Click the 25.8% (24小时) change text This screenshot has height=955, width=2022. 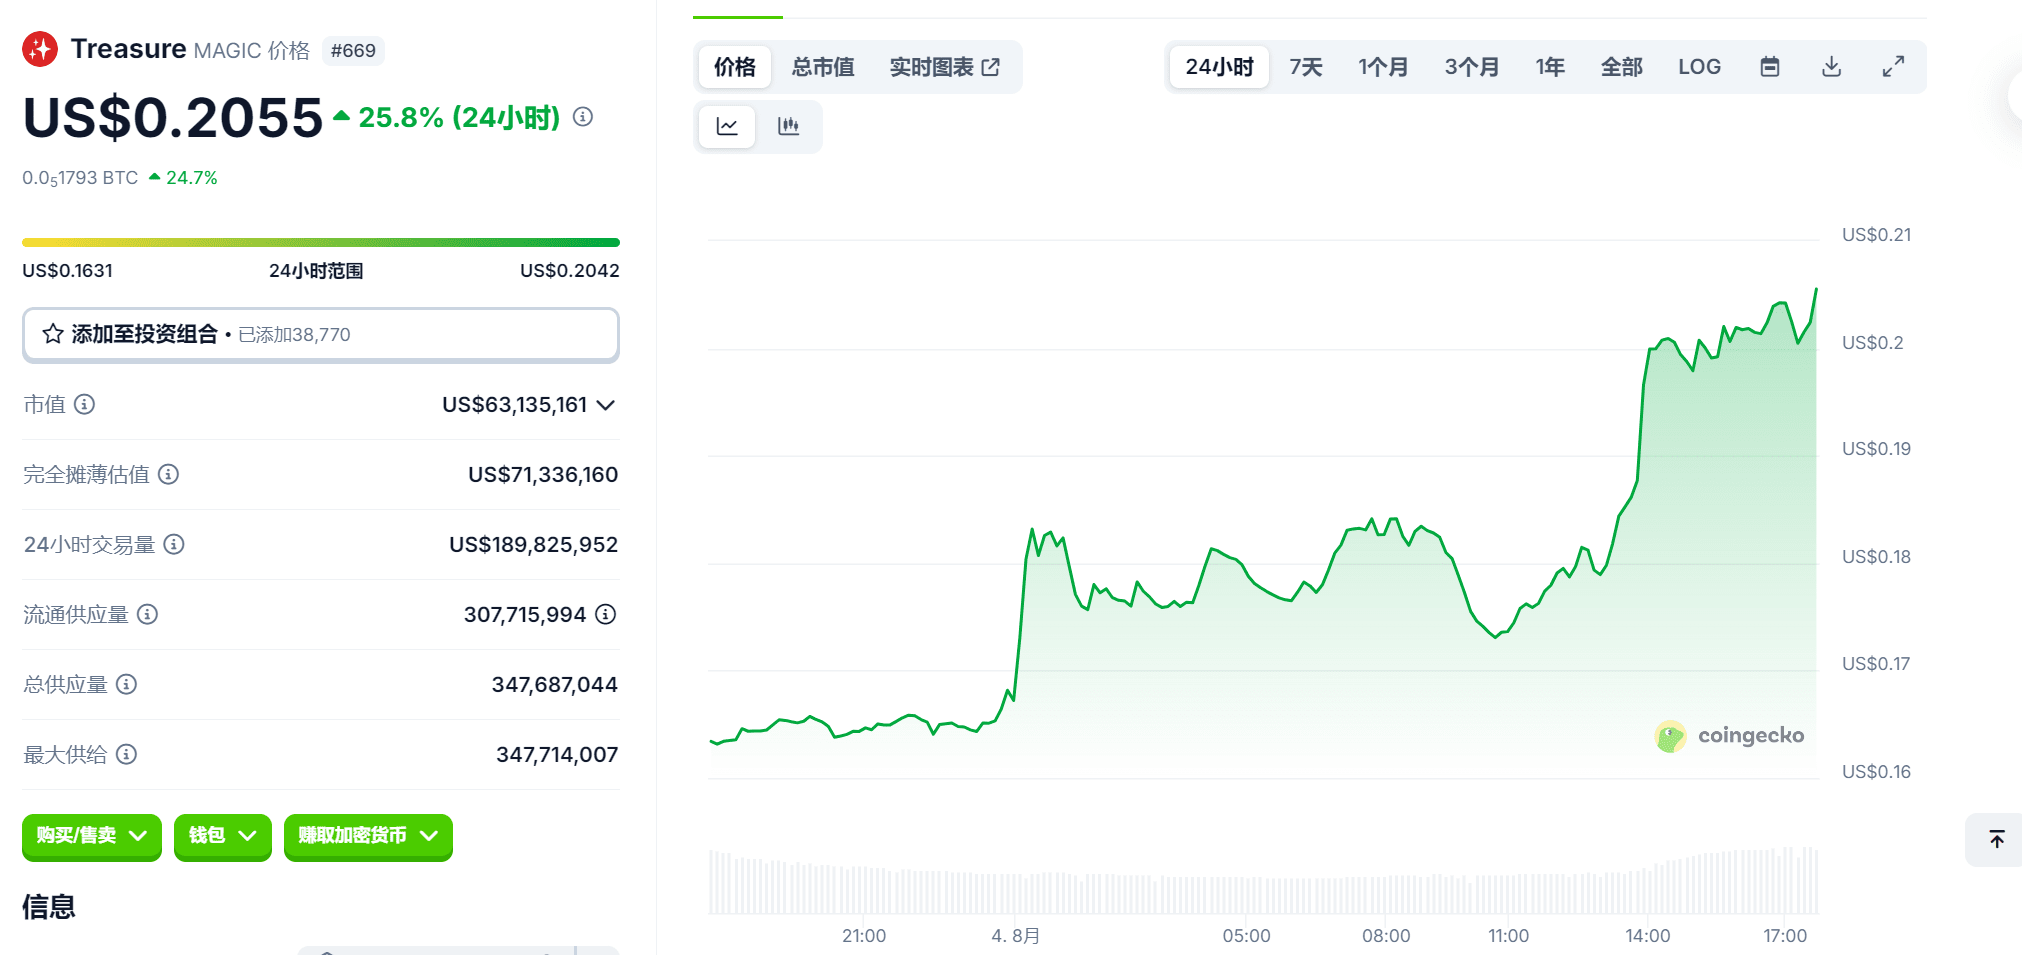[x=459, y=118]
